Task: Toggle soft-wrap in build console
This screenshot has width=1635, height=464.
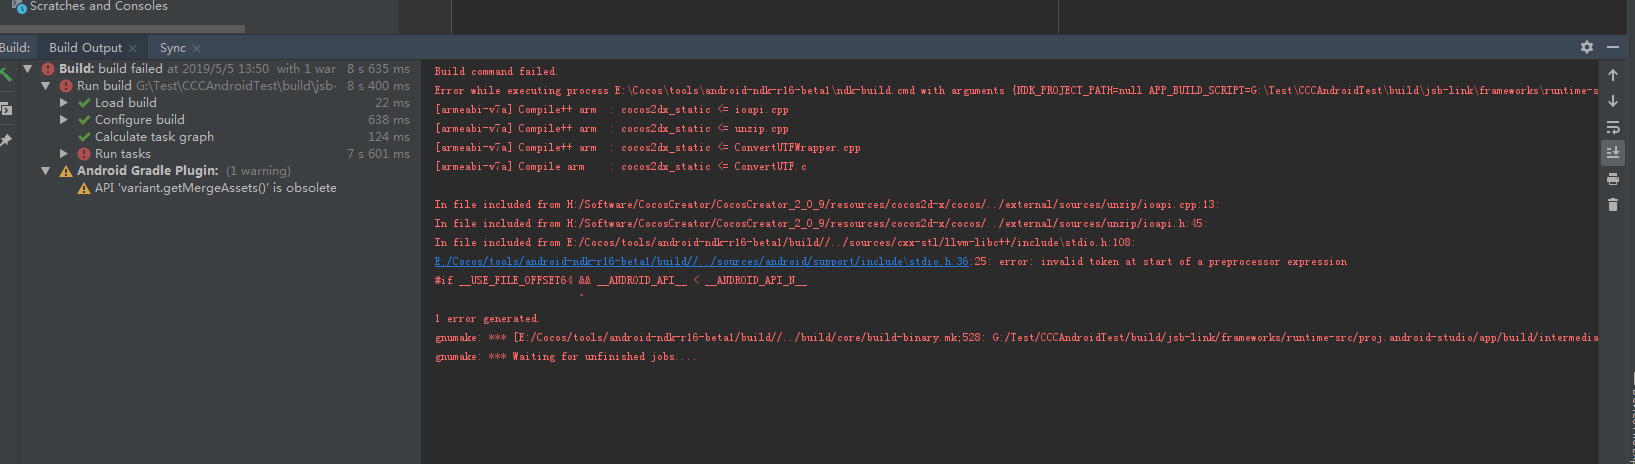Action: [1613, 127]
